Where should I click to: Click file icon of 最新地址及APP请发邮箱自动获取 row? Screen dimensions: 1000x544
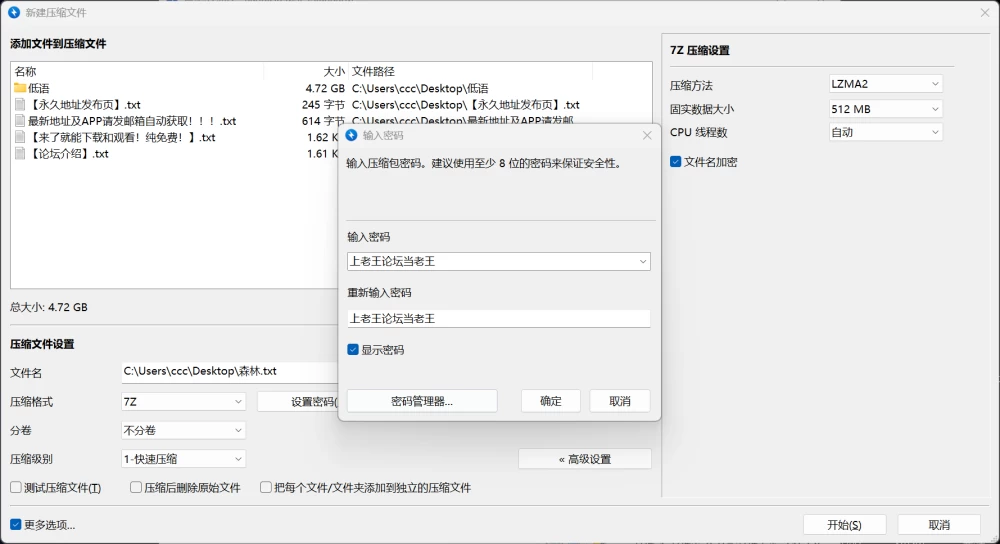(20, 121)
